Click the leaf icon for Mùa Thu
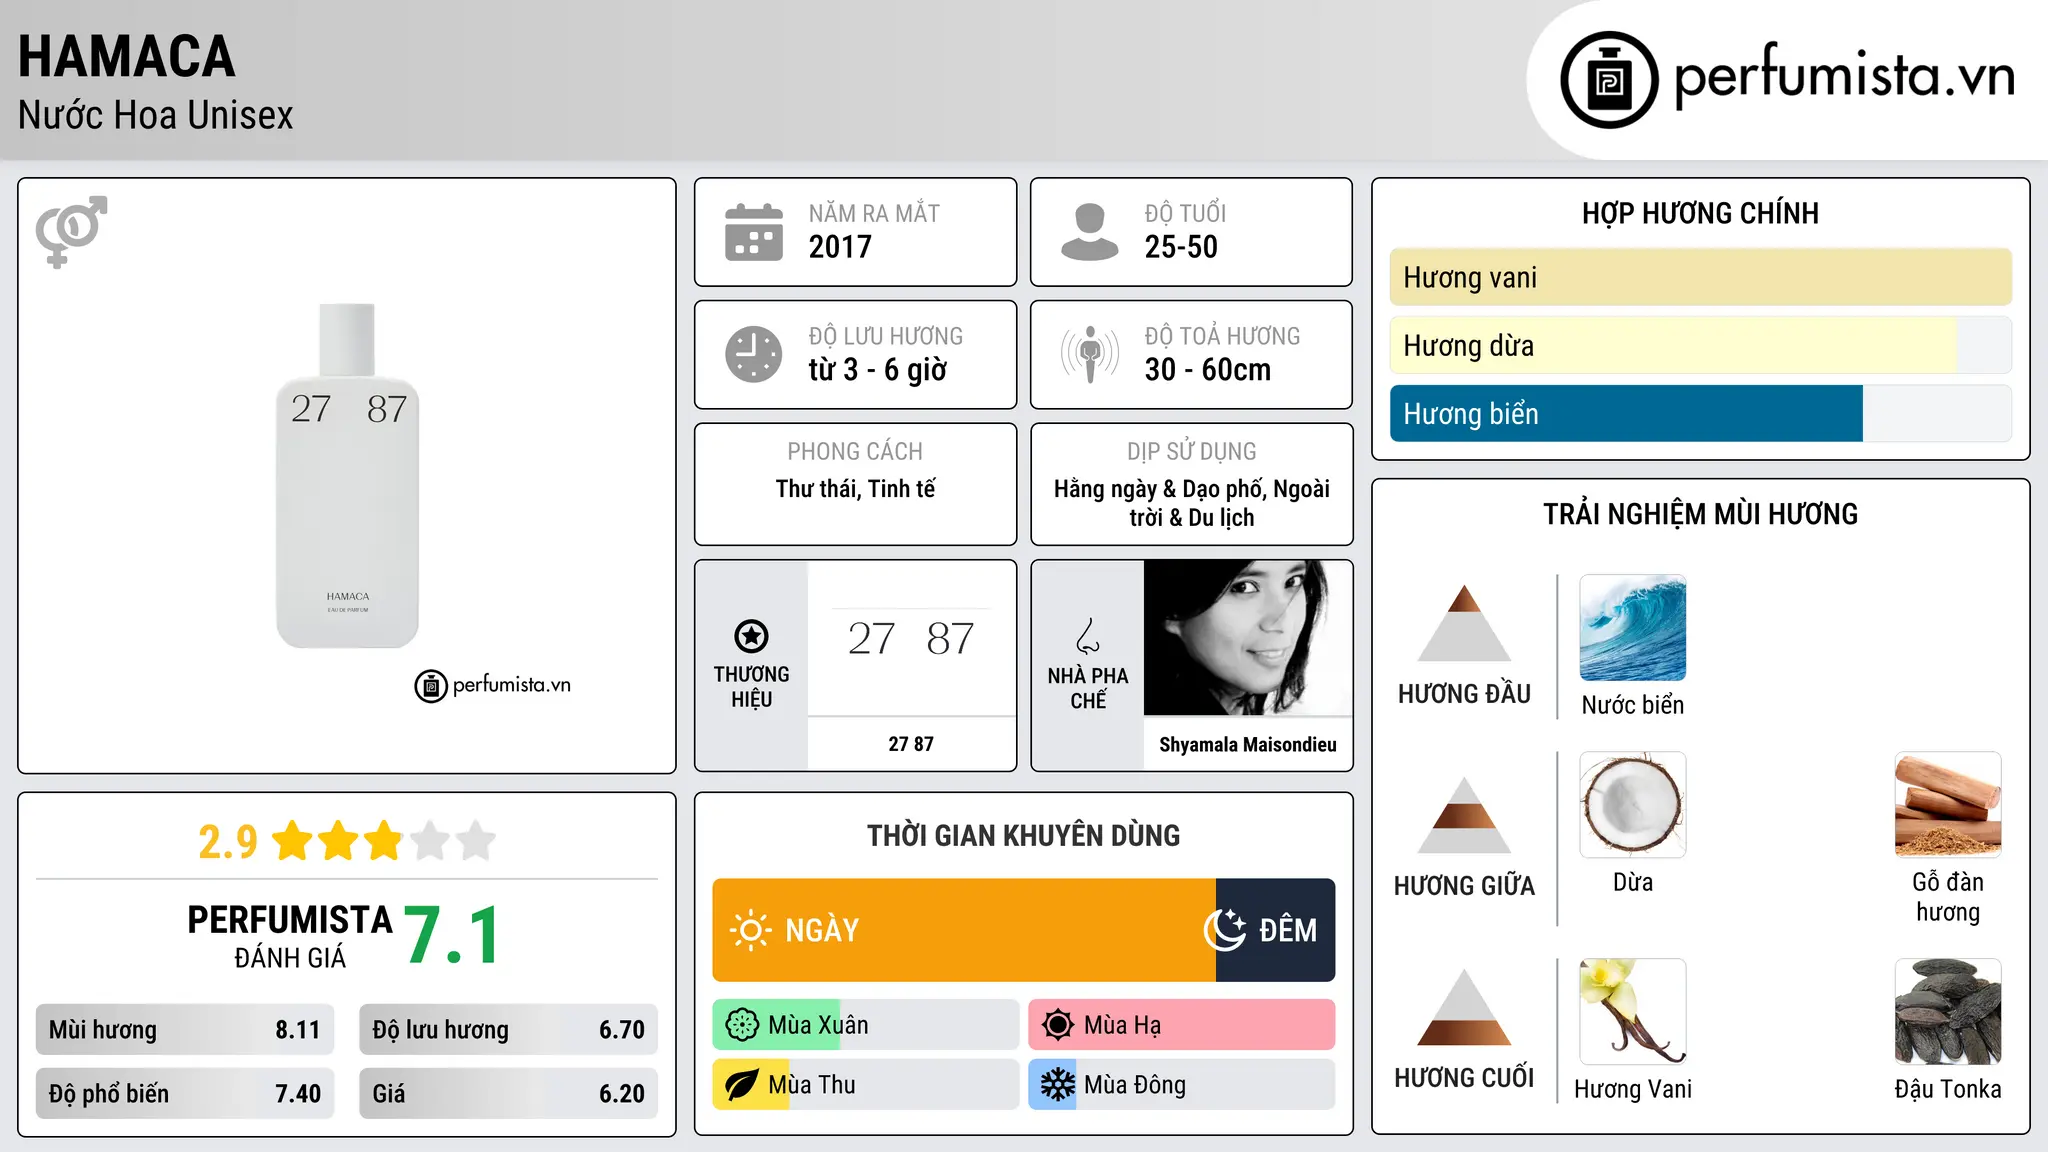This screenshot has height=1152, width=2048. (742, 1085)
